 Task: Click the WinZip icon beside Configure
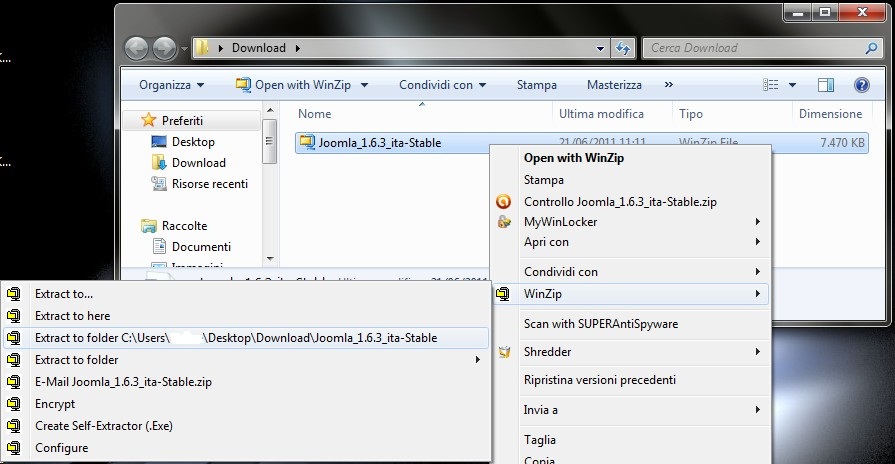(x=14, y=447)
